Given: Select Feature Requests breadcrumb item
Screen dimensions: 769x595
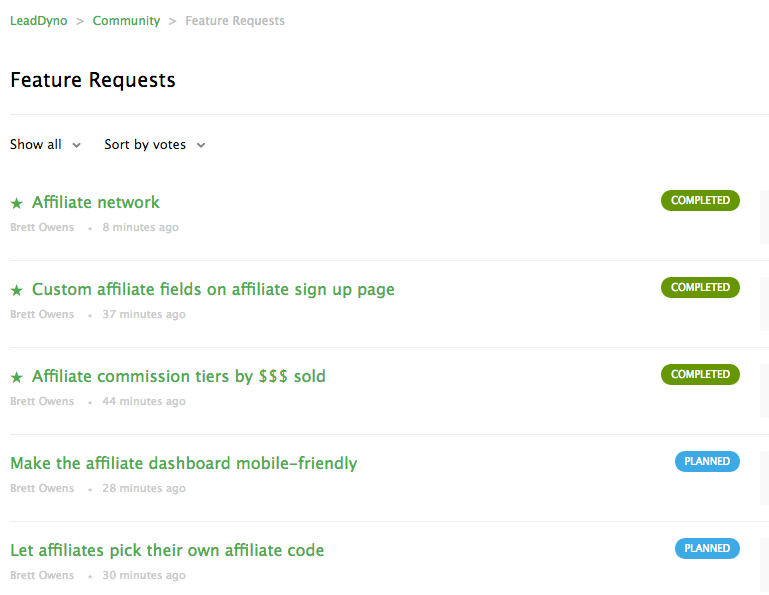Looking at the screenshot, I should 235,21.
